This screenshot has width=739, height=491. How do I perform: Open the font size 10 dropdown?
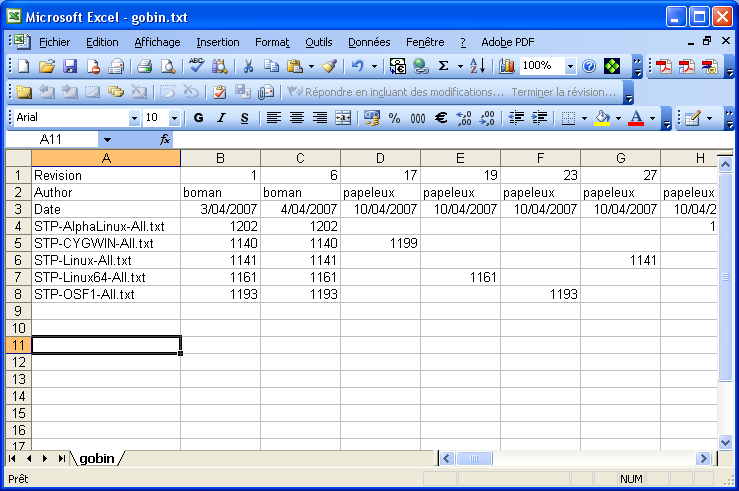(174, 118)
